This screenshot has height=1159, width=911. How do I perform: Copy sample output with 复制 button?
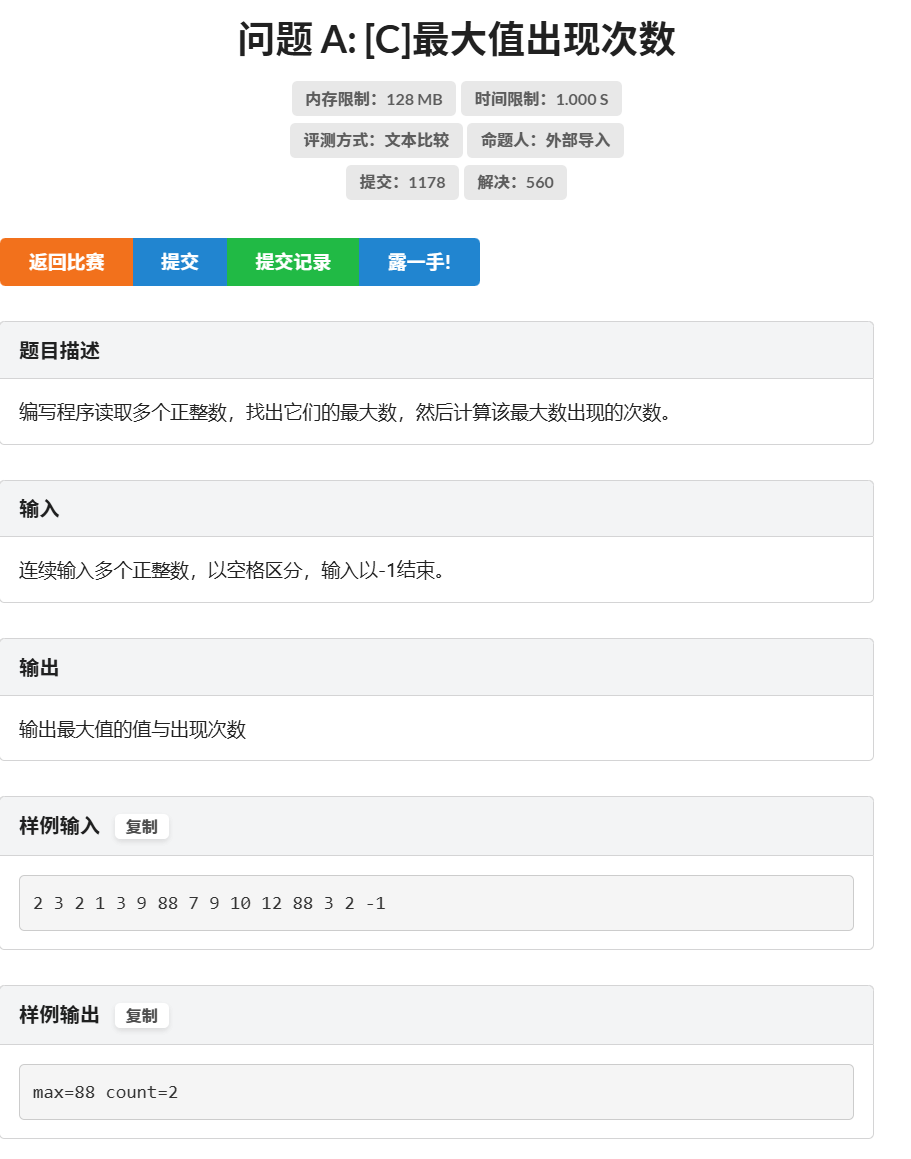coord(141,1016)
